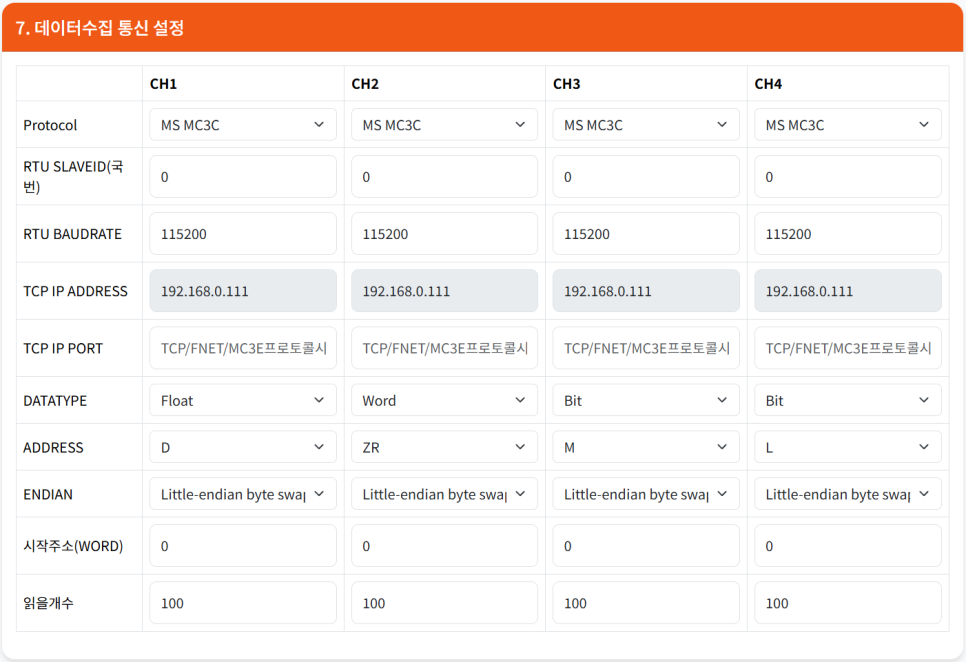
Task: Focus the CH4 시작주소(WORD) input
Action: click(848, 546)
